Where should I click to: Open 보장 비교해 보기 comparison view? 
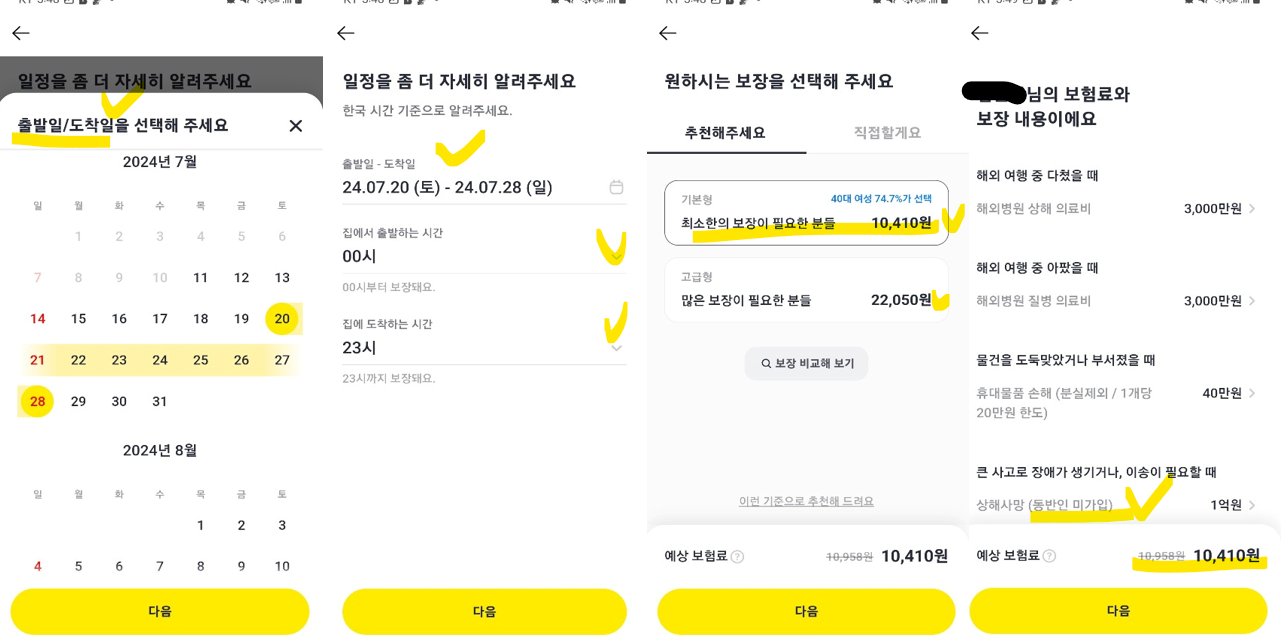(806, 363)
